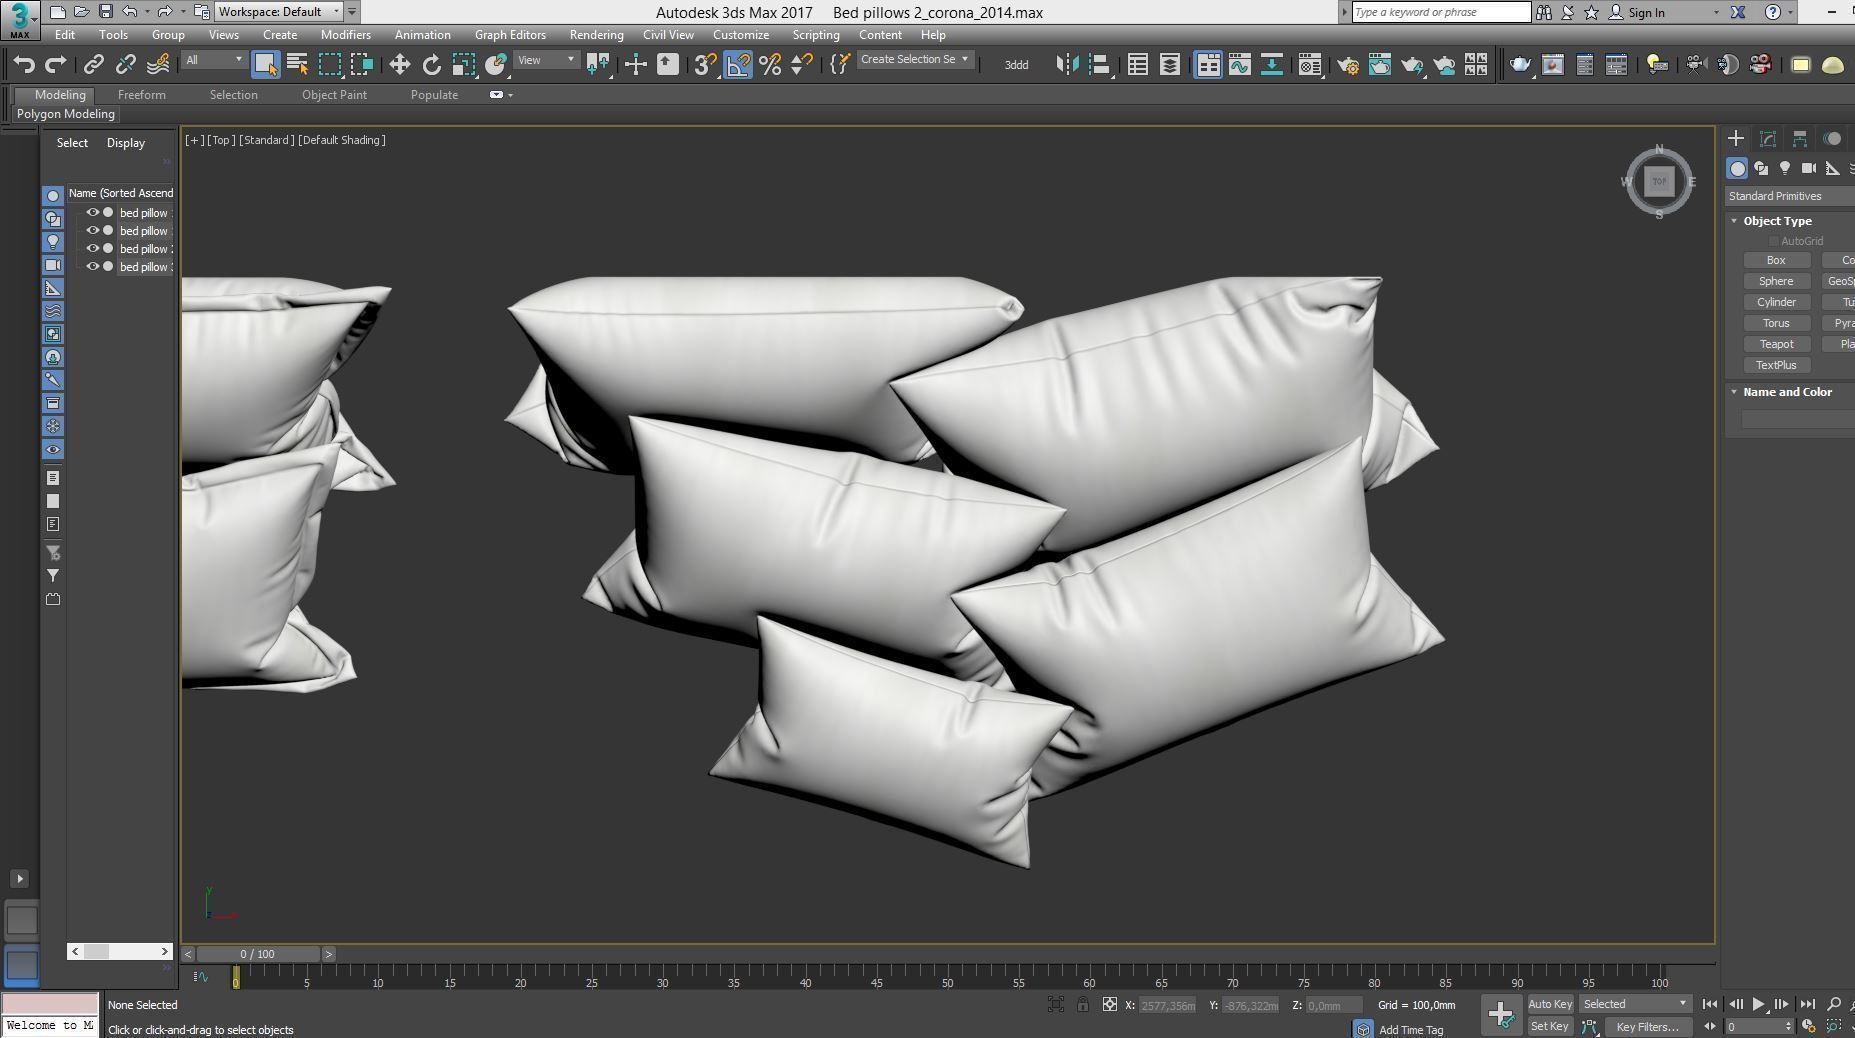
Task: Open the Schematic View
Action: (1272, 65)
